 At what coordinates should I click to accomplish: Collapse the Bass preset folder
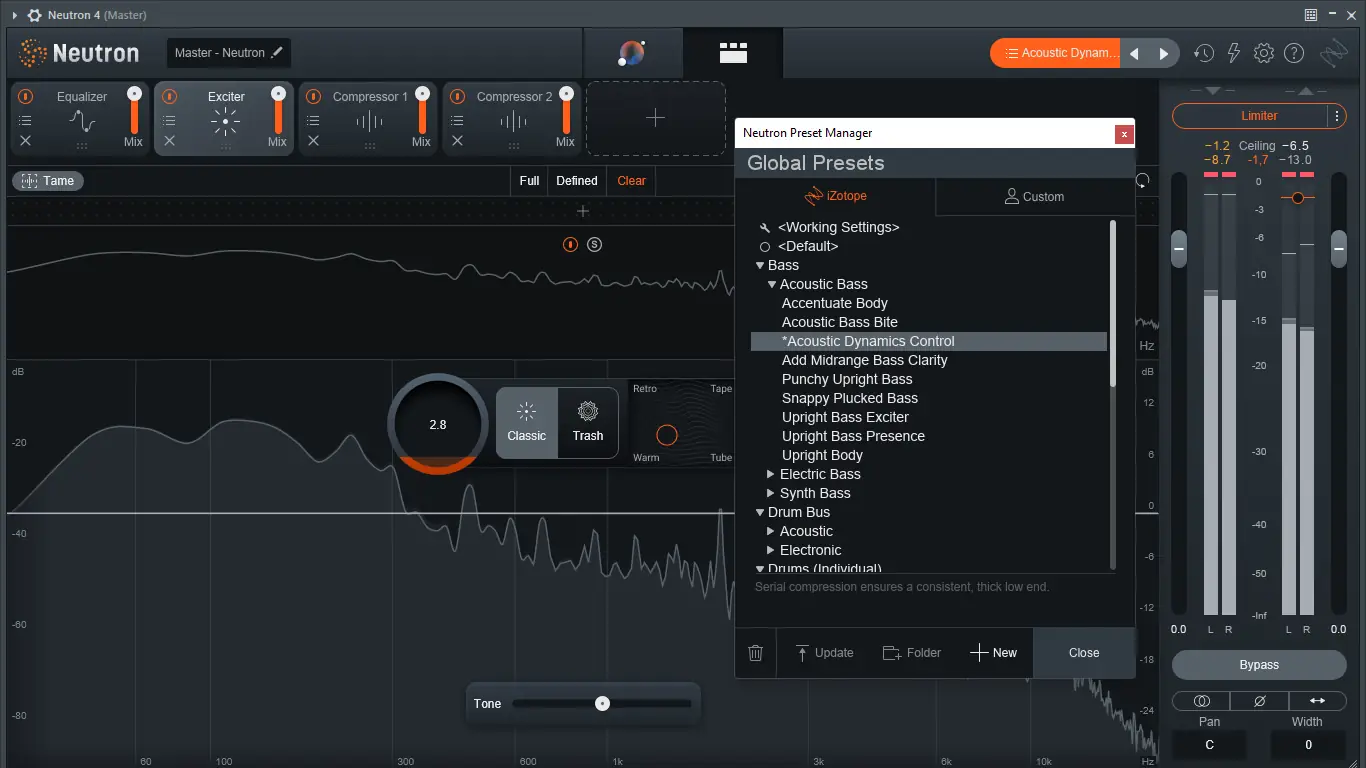760,266
